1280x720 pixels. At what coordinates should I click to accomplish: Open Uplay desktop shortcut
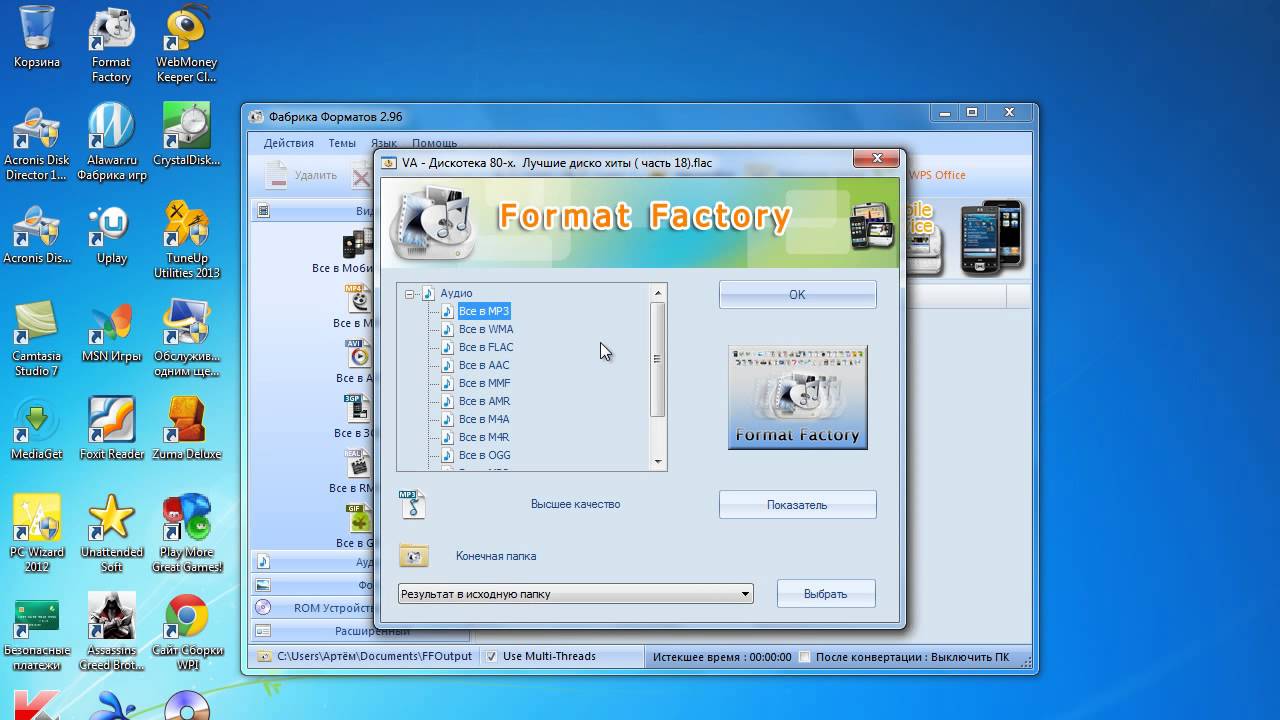[111, 233]
